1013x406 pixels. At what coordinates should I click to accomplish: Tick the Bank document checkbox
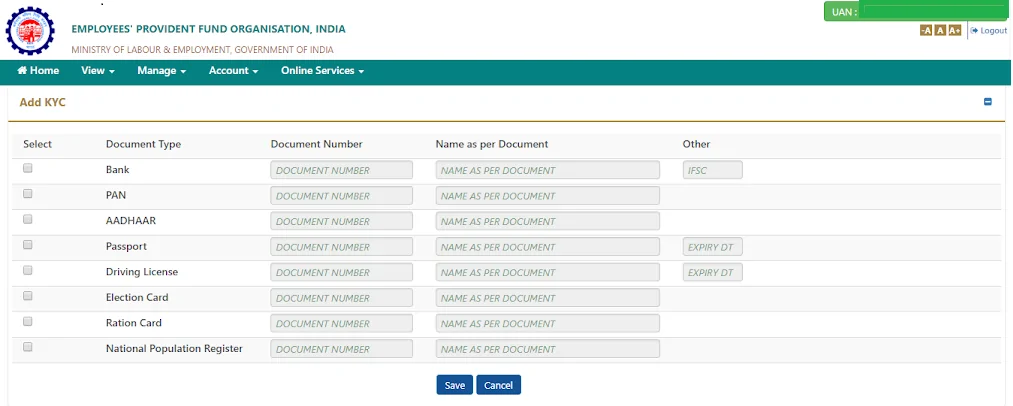(28, 168)
